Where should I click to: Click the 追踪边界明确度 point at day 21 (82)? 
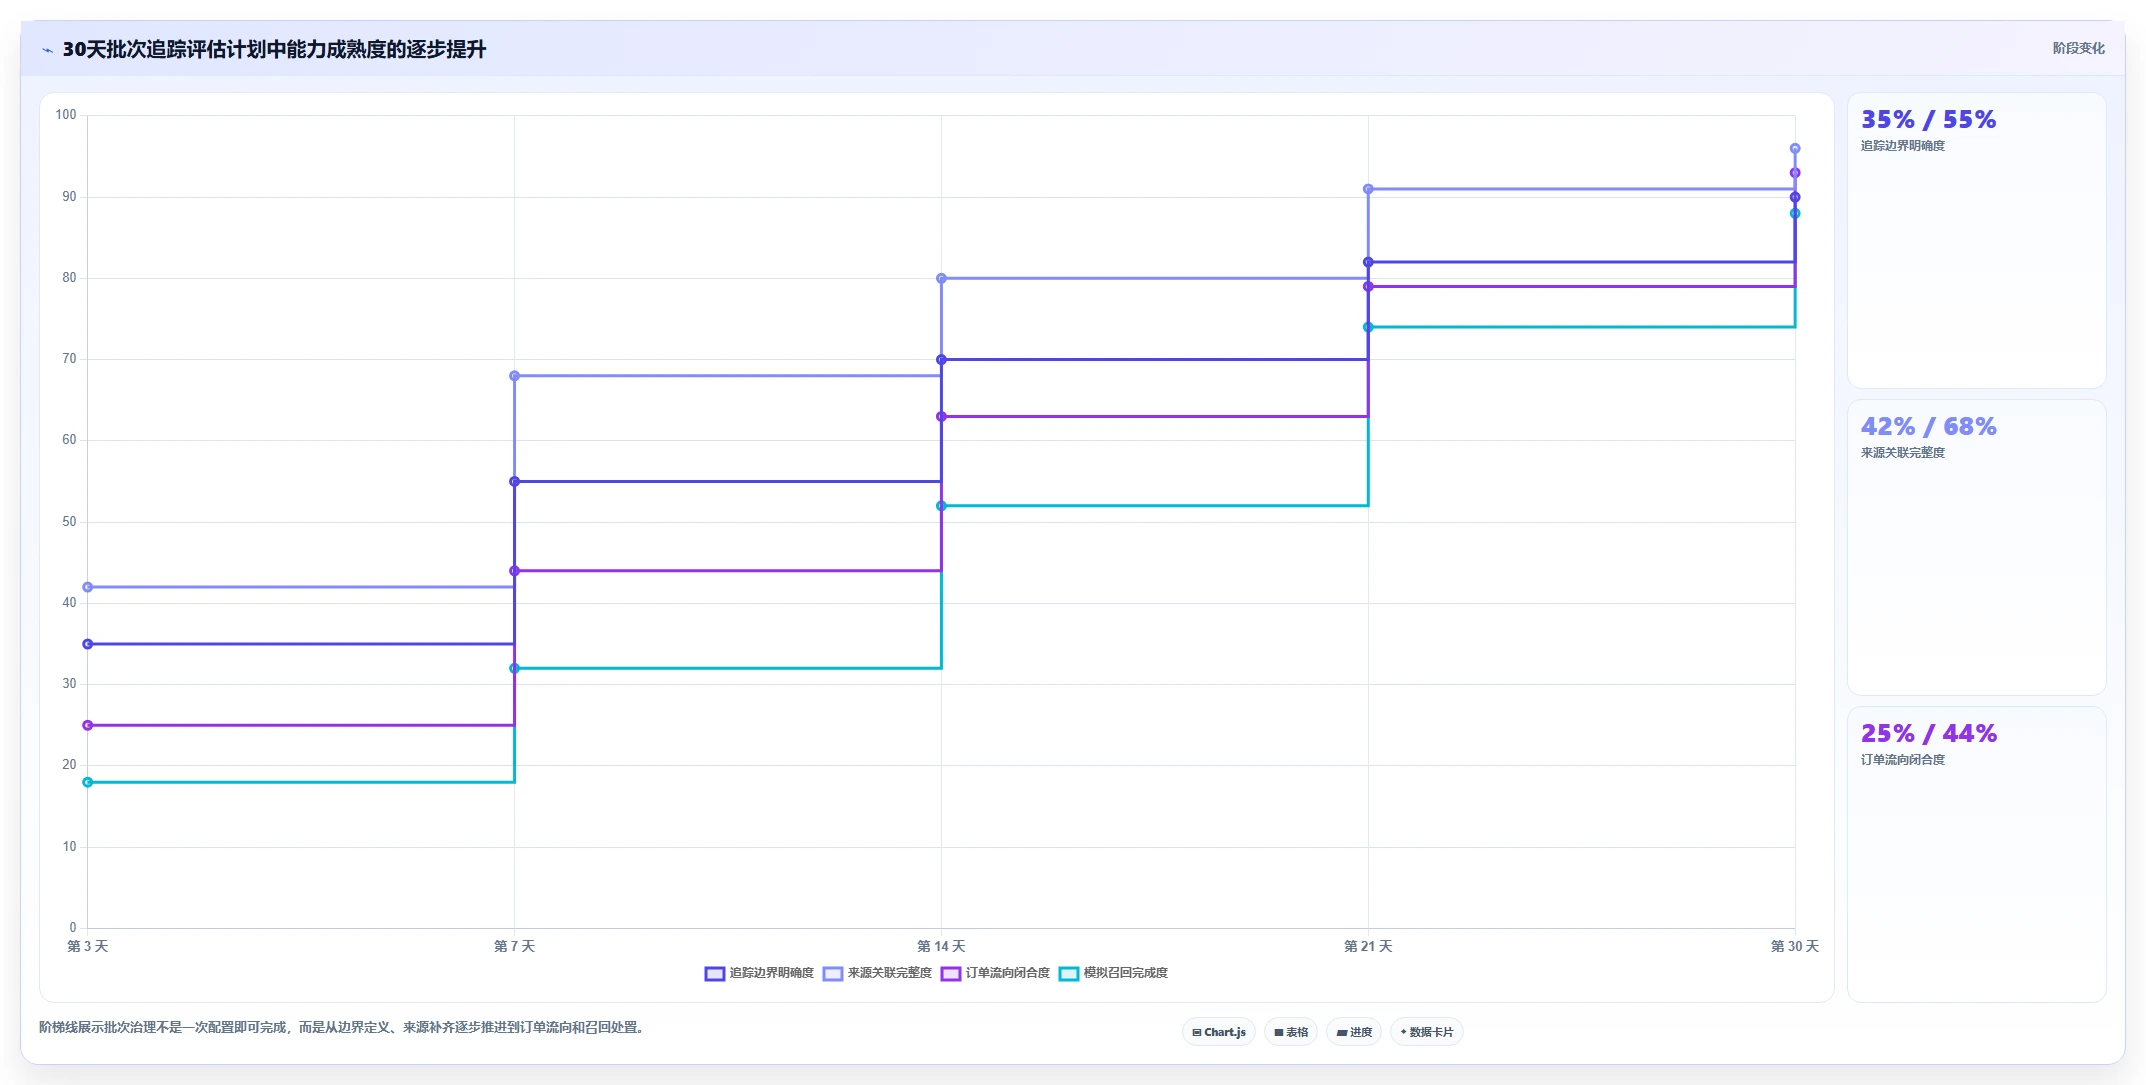pos(1368,262)
